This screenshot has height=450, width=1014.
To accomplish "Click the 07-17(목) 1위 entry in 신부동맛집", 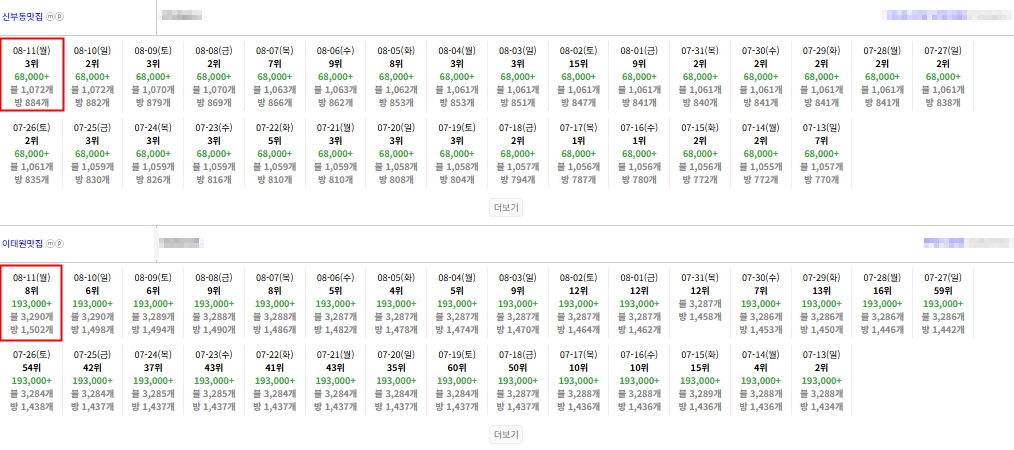I will [579, 152].
